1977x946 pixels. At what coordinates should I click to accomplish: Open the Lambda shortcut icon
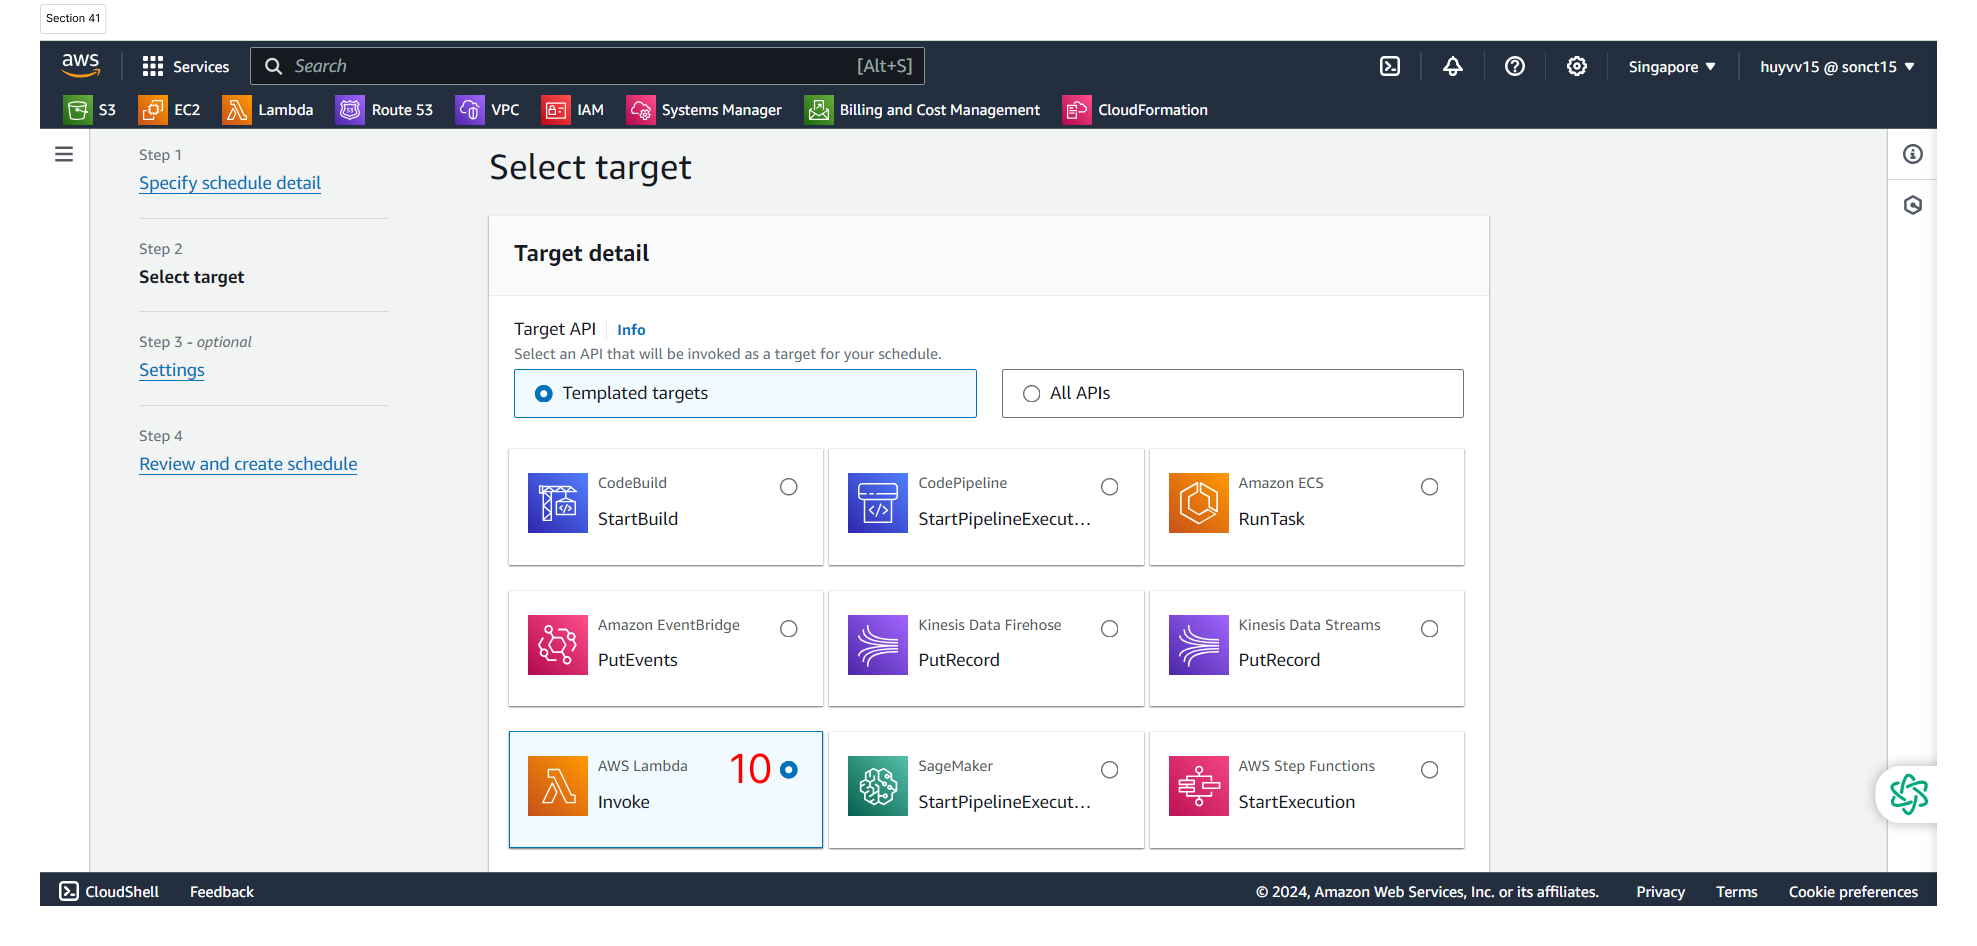click(236, 110)
